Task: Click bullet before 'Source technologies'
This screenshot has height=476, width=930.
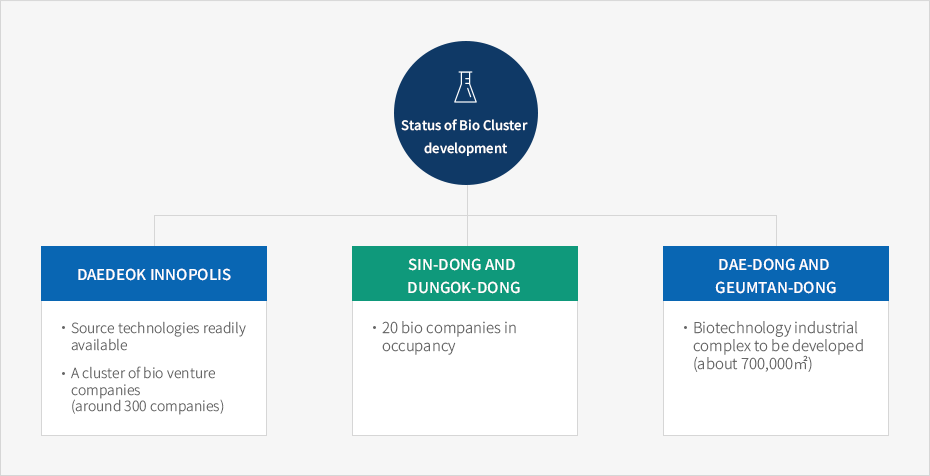Action: 63,328
